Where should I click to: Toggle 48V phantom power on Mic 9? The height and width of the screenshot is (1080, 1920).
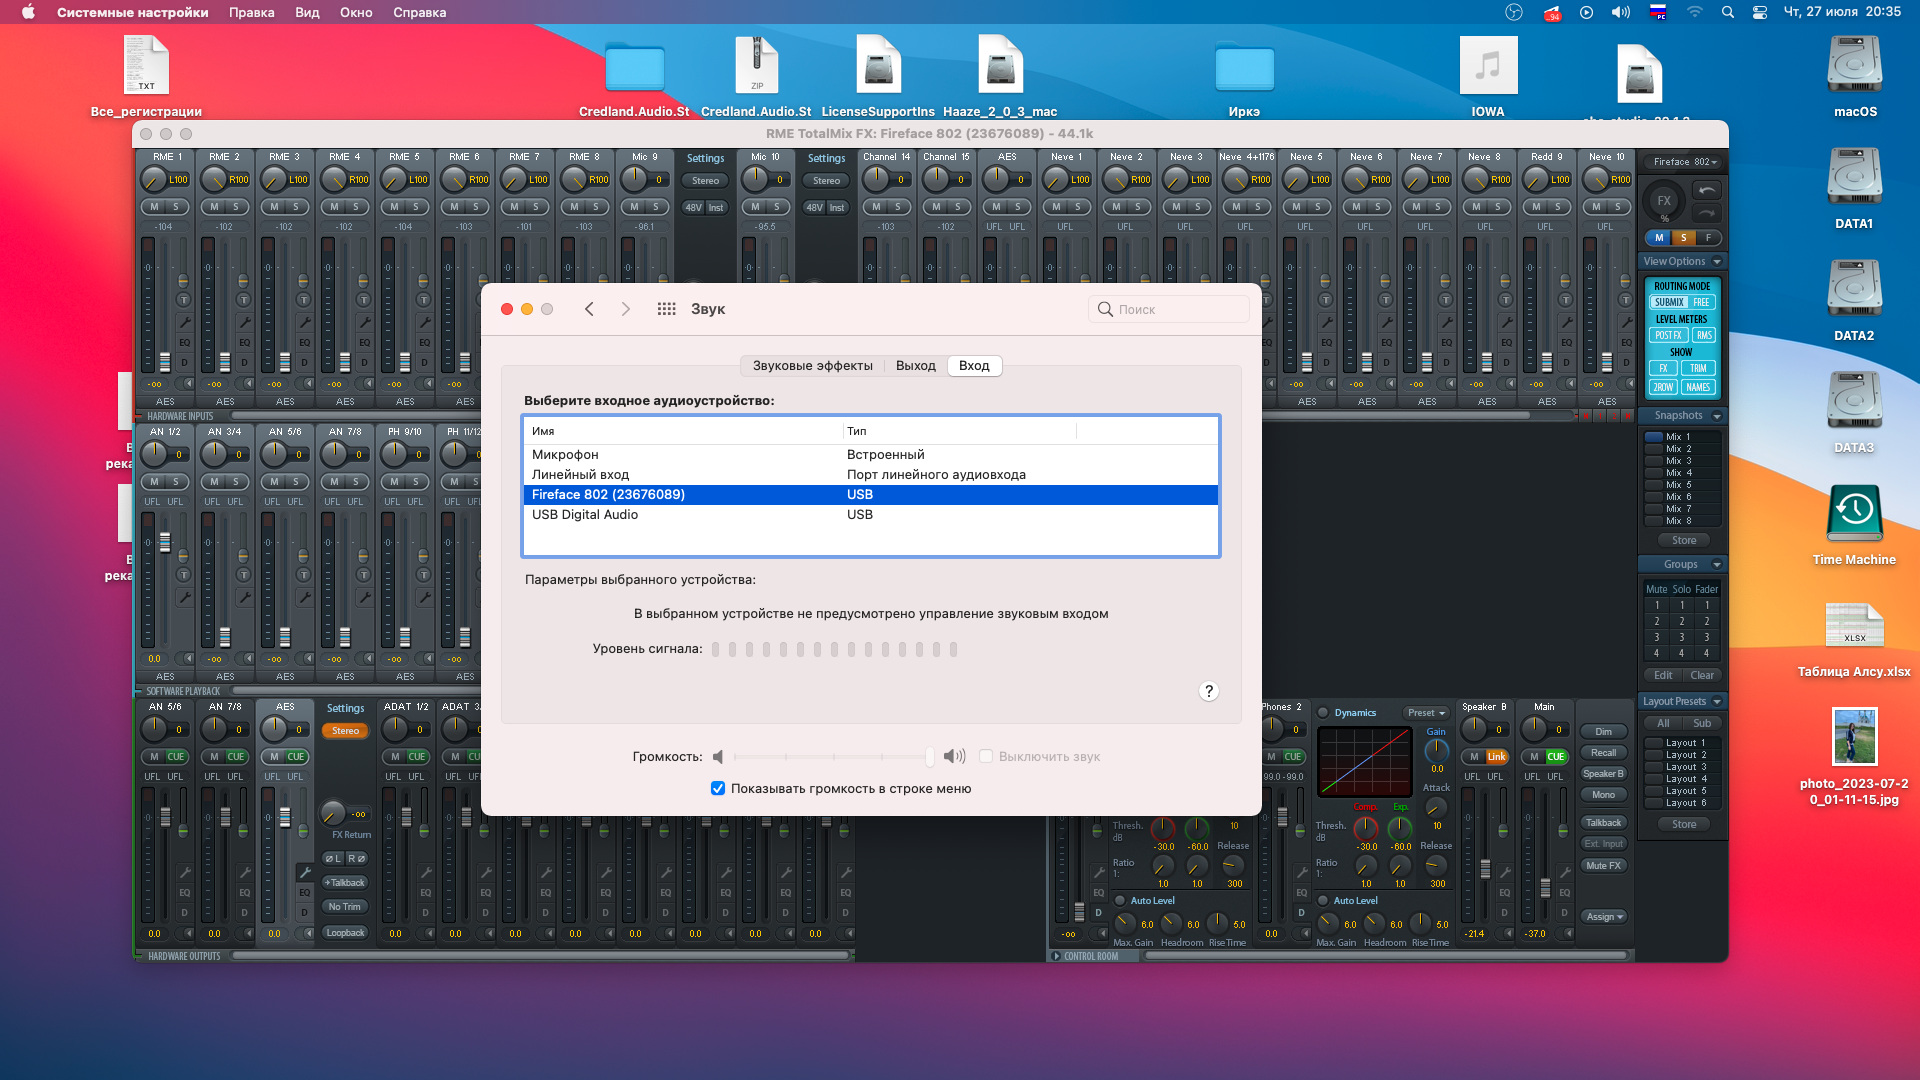693,208
